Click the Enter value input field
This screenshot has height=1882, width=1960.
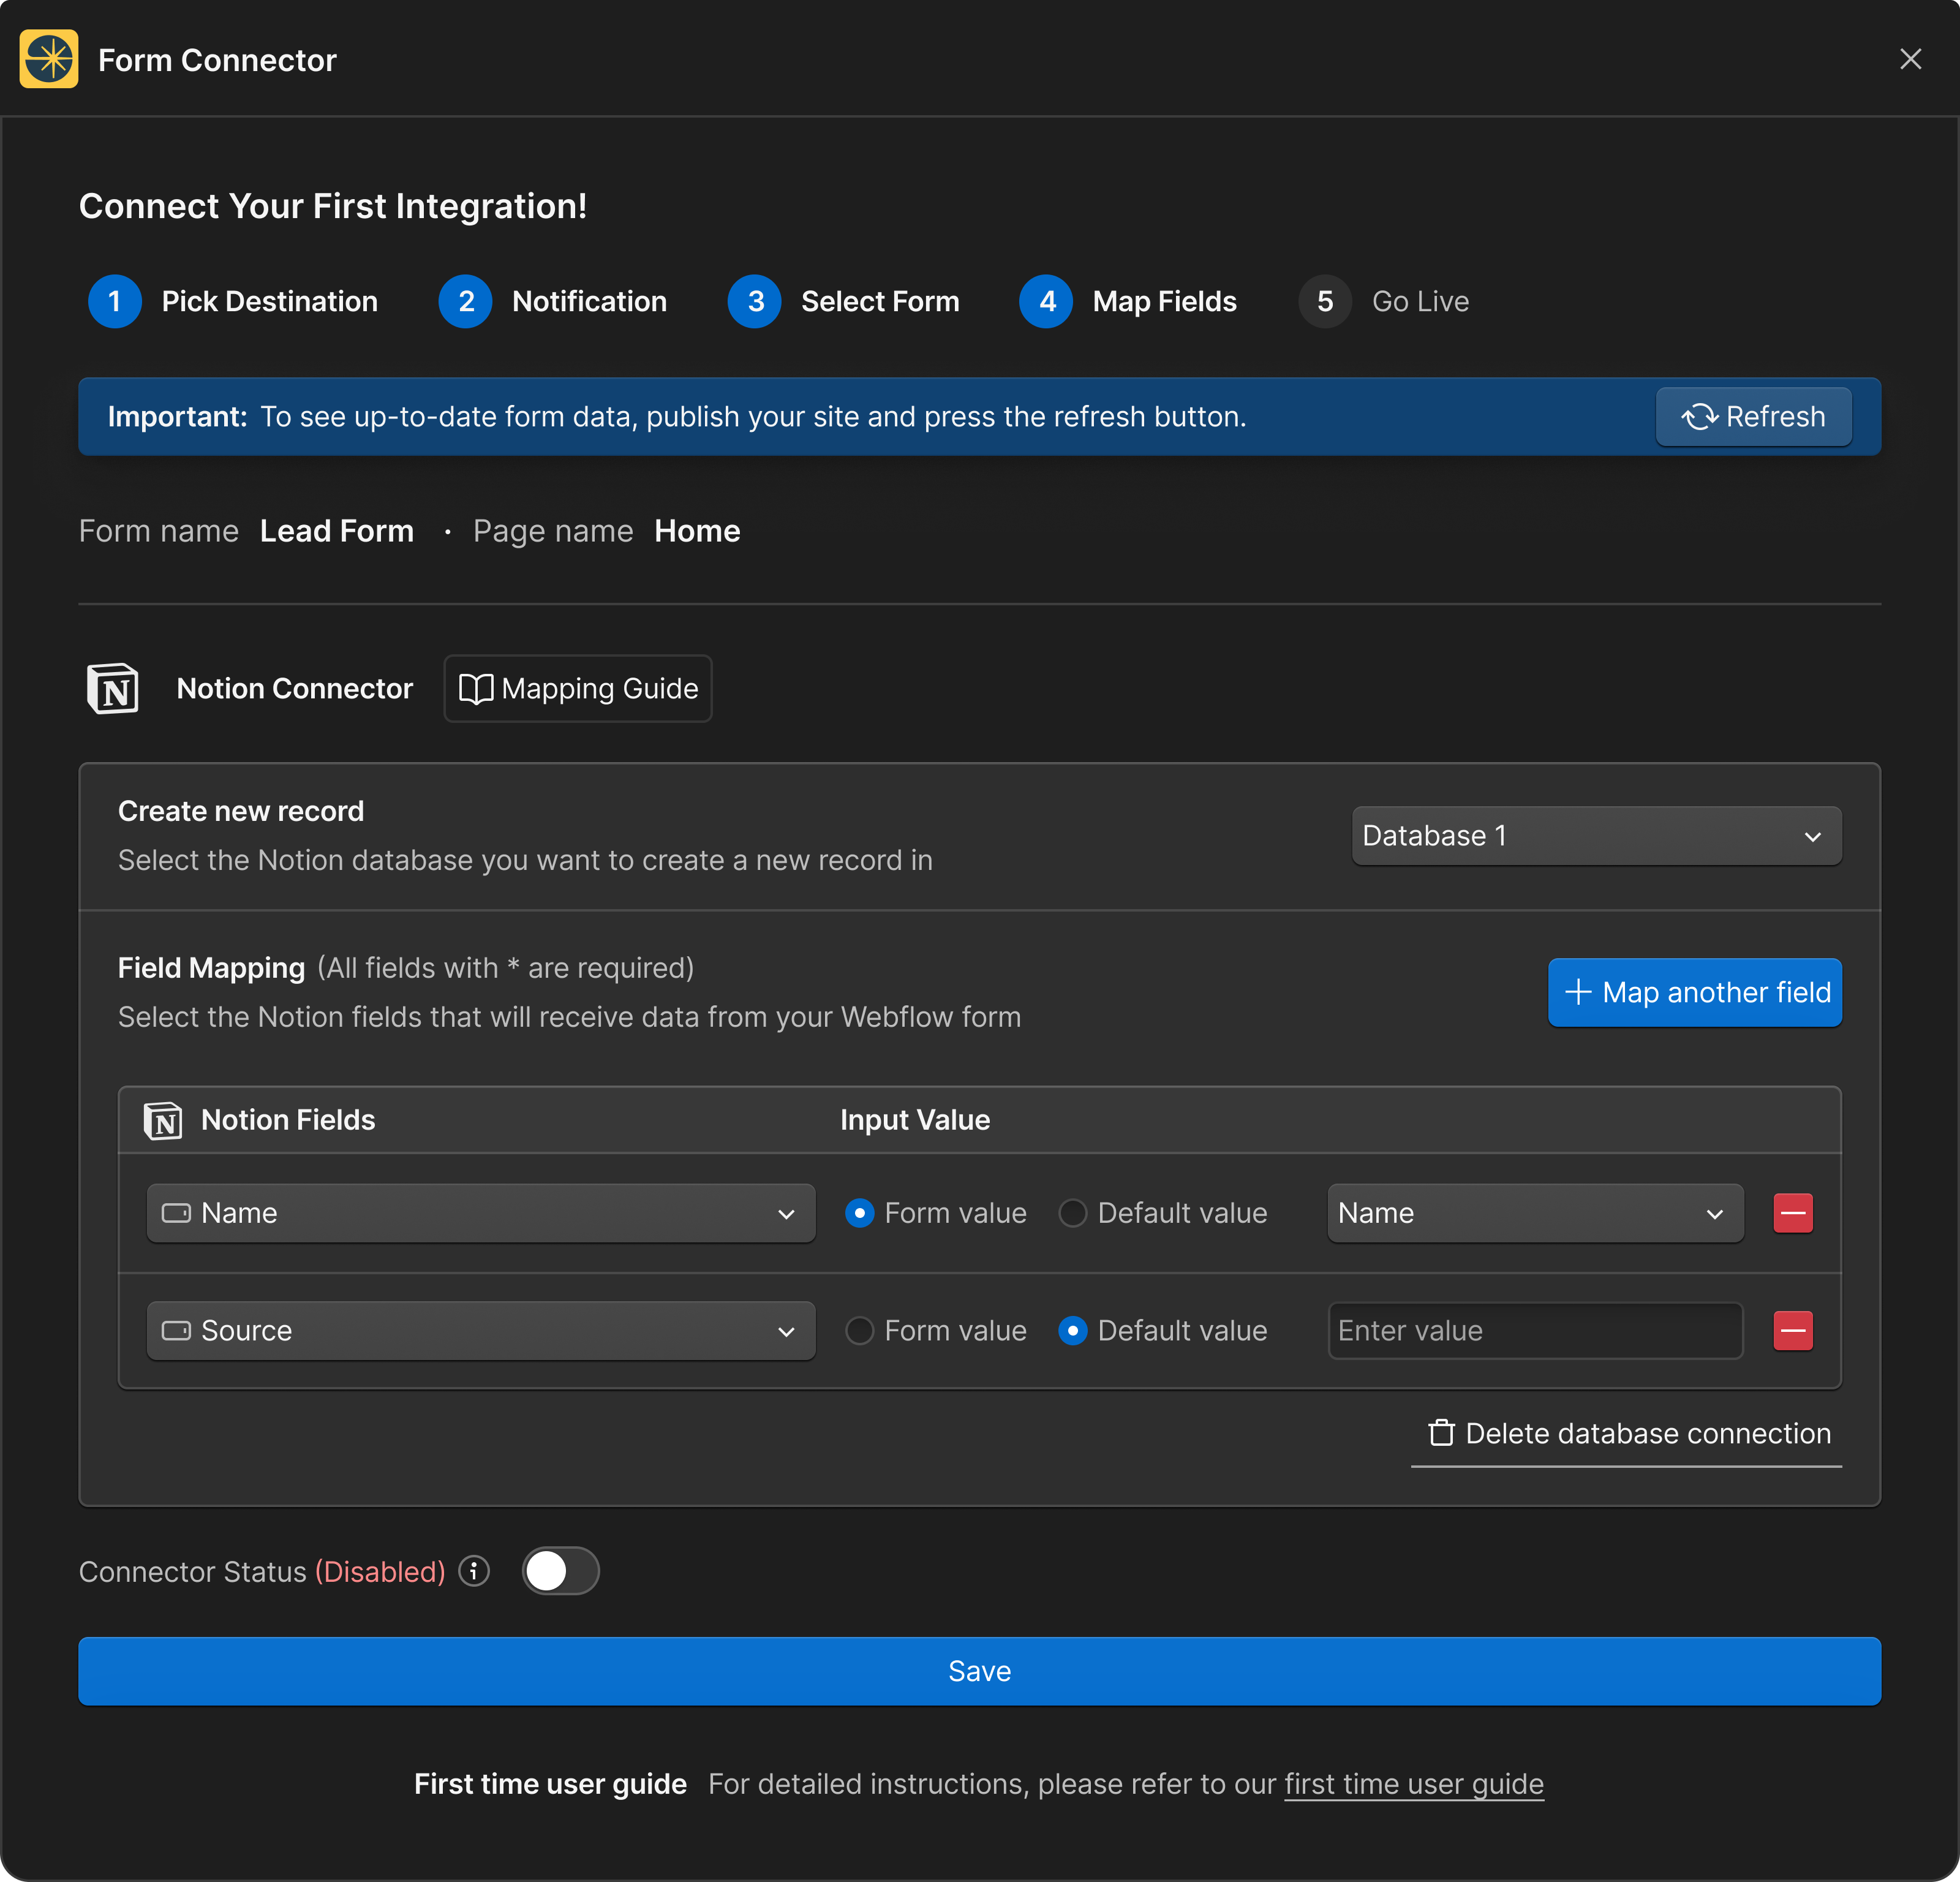[x=1534, y=1331]
